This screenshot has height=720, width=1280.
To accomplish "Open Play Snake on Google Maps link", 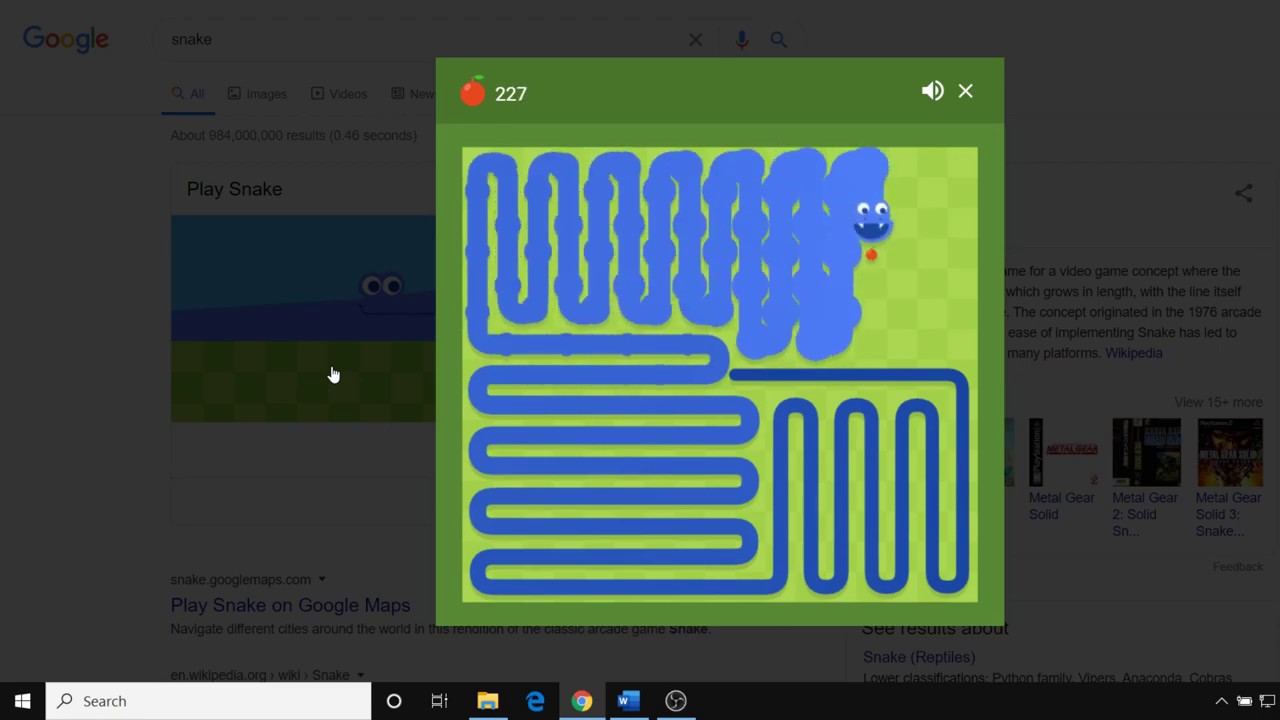I will coord(290,605).
